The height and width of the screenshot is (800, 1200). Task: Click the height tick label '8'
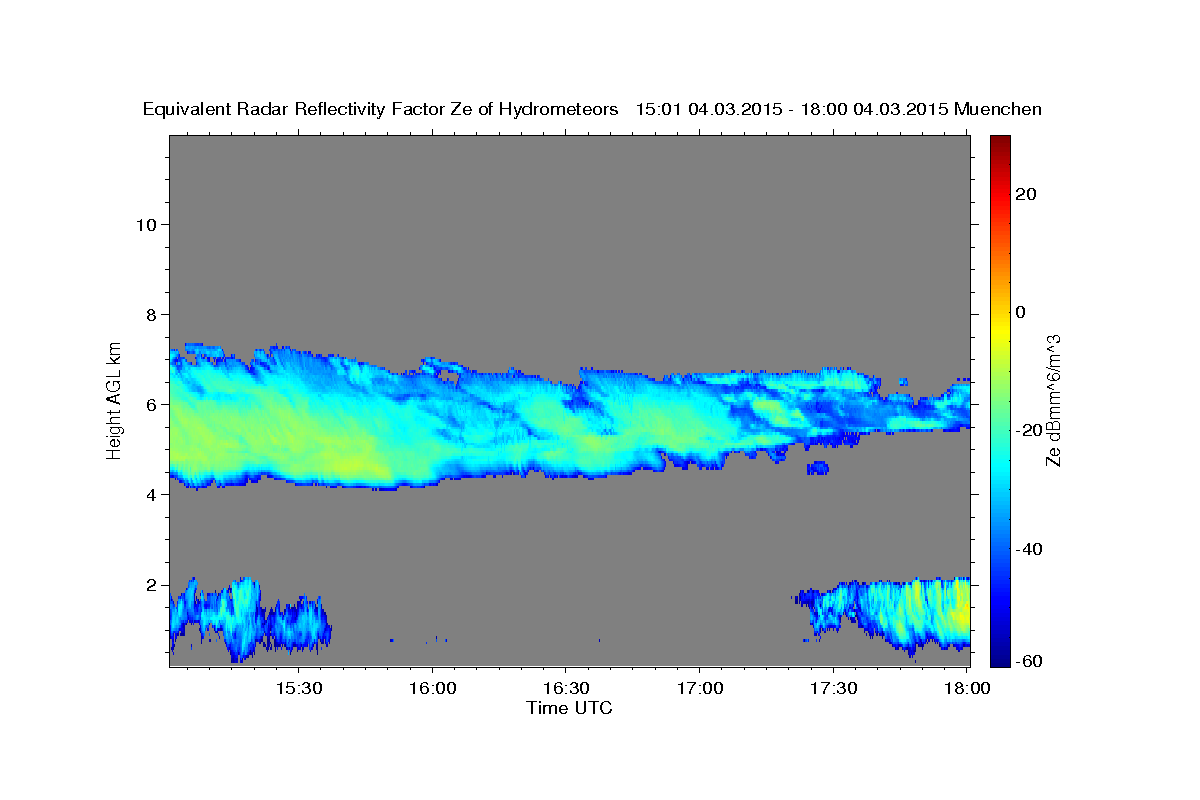click(x=151, y=314)
